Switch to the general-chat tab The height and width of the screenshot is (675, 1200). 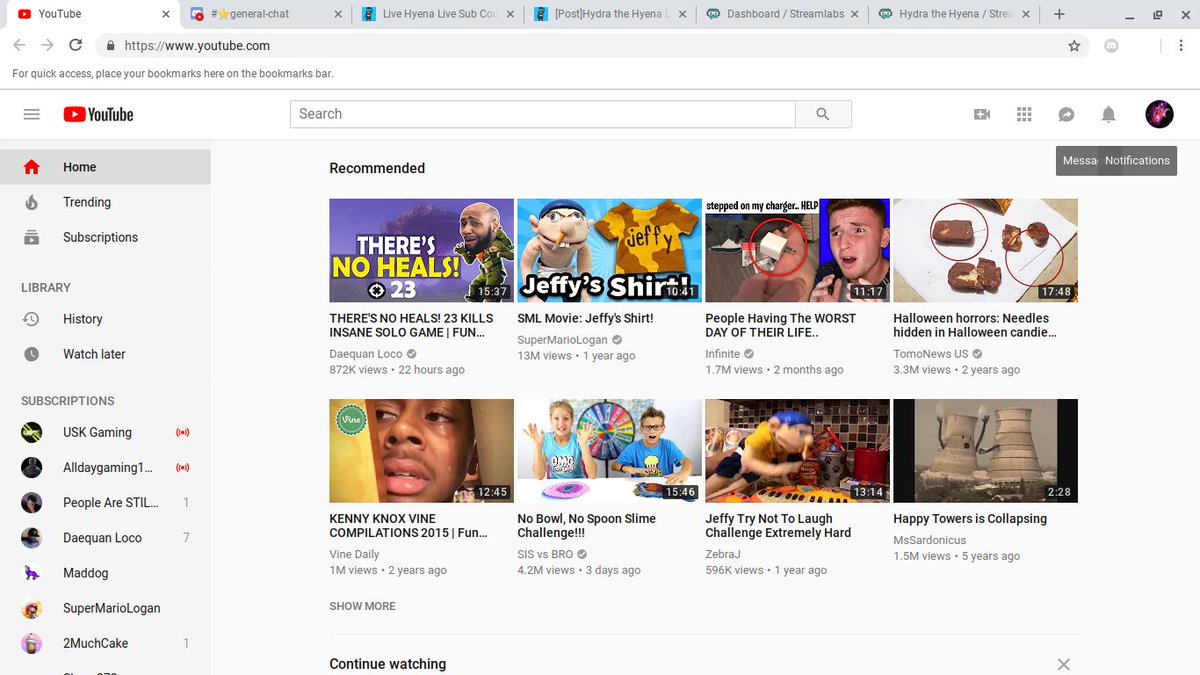[x=265, y=14]
